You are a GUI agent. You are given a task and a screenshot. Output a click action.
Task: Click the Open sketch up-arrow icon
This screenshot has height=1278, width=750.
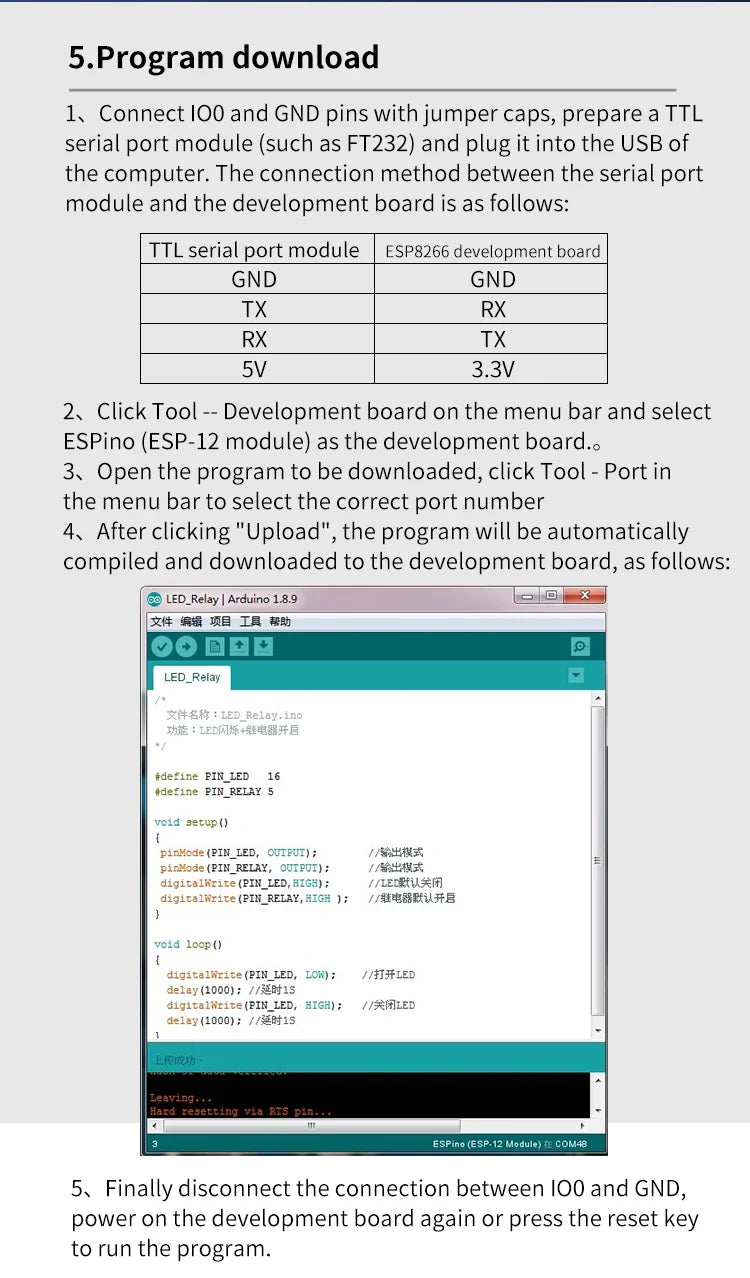(239, 647)
